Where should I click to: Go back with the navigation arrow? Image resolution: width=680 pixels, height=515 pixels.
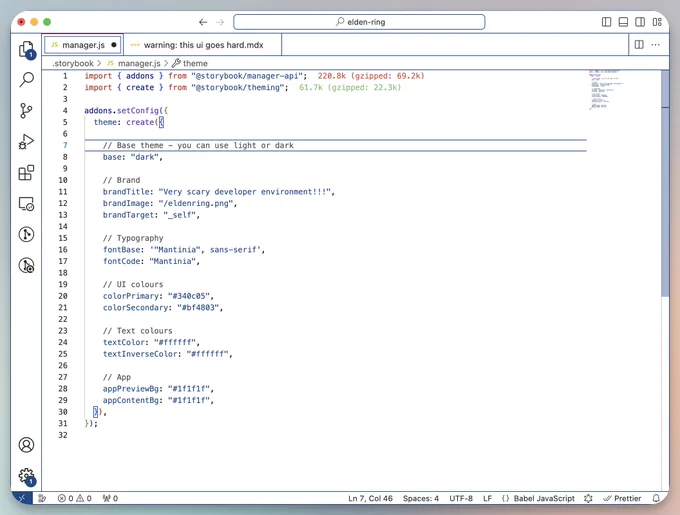[203, 22]
